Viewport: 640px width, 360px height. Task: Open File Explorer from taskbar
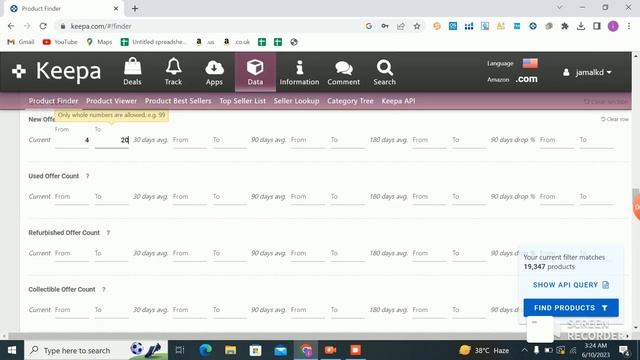click(x=231, y=350)
